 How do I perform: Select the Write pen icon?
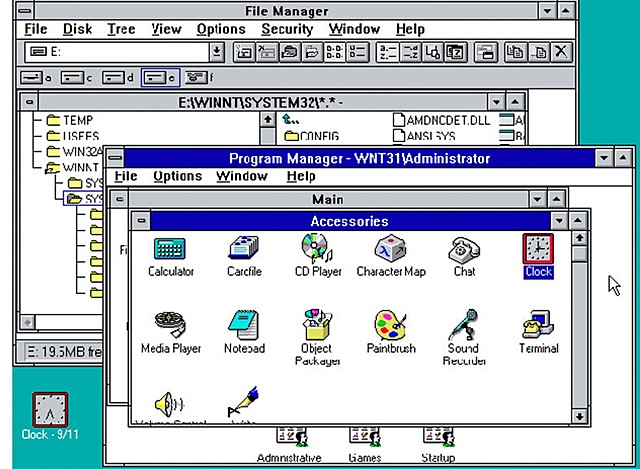coord(243,402)
